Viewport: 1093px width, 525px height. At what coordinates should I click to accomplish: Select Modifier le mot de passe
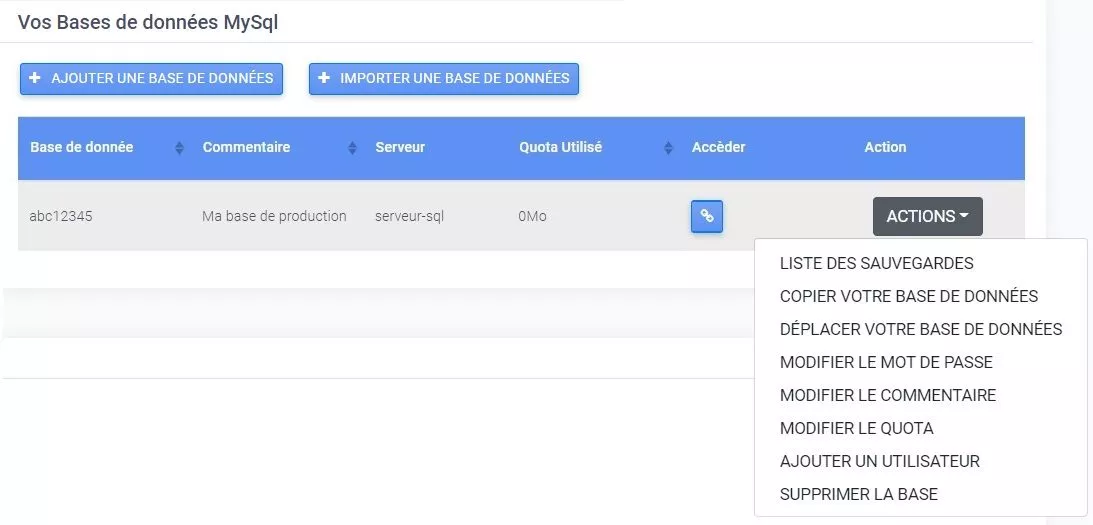[x=886, y=363]
